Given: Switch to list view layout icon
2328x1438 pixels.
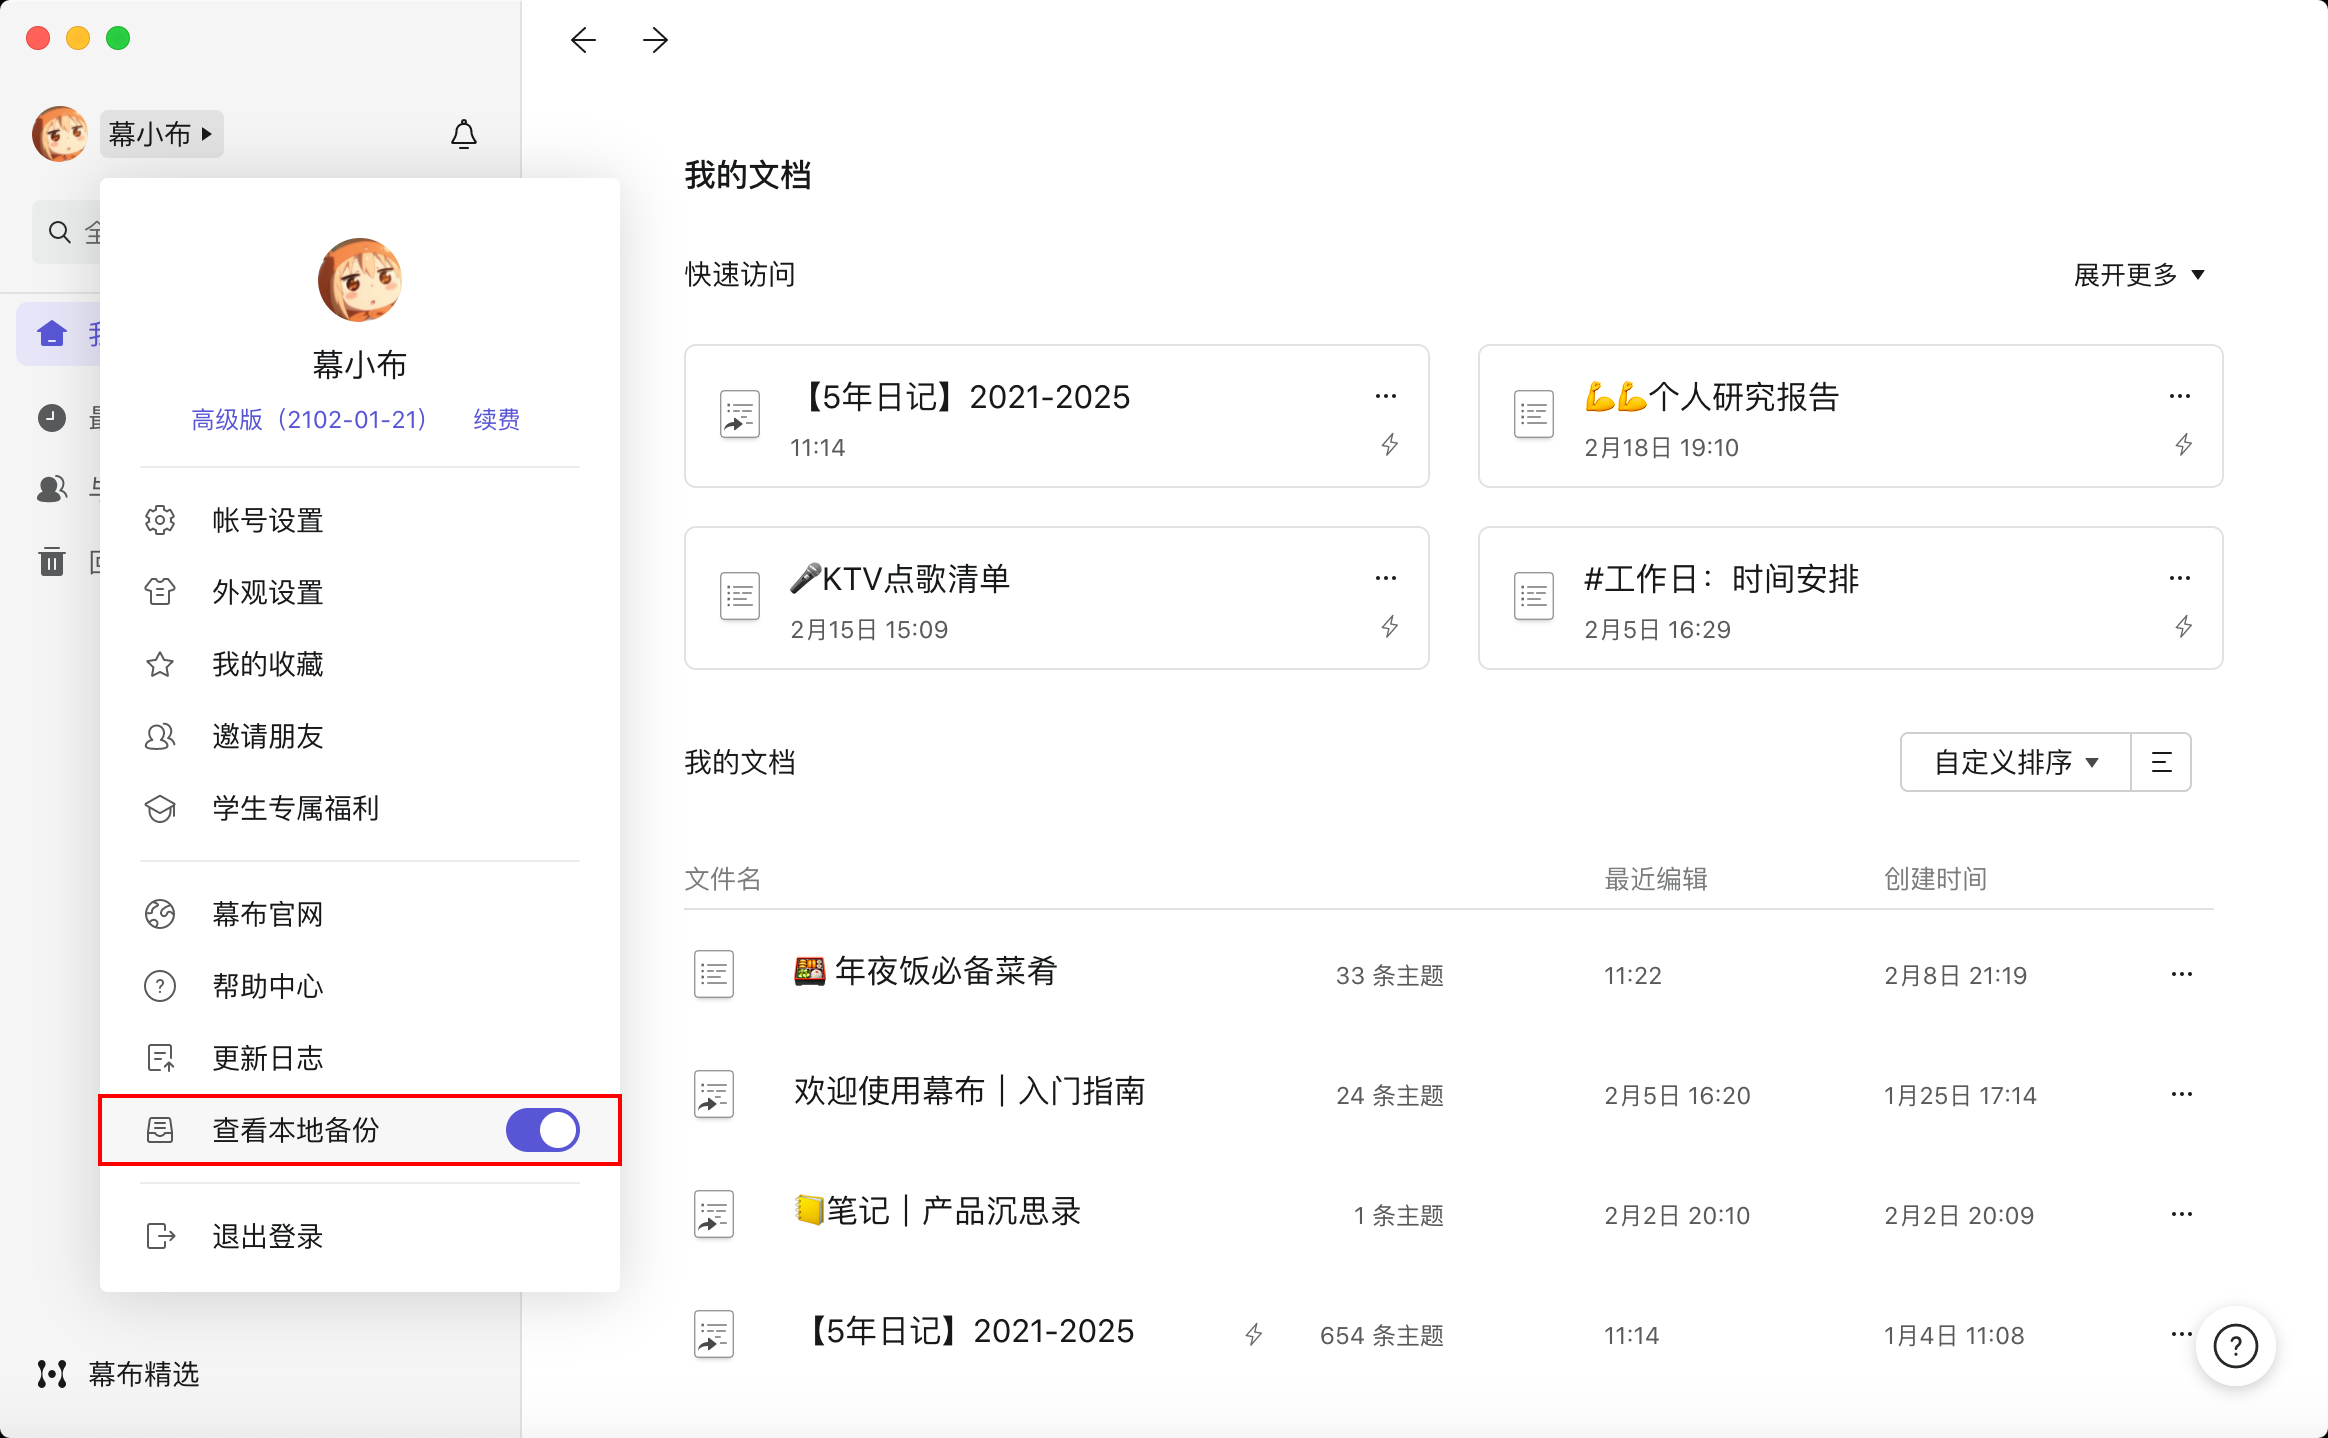Looking at the screenshot, I should [x=2161, y=762].
